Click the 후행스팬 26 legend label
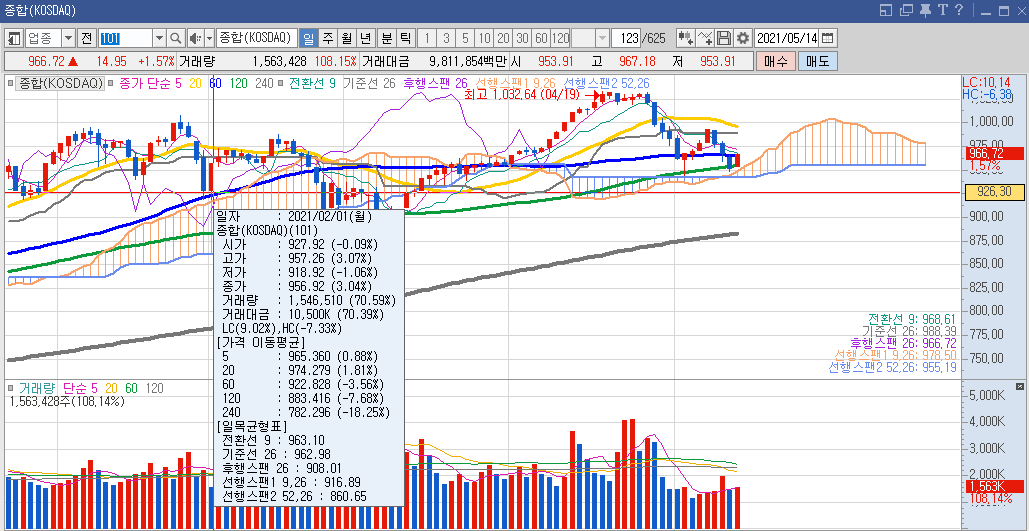The image size is (1029, 531). 434,83
